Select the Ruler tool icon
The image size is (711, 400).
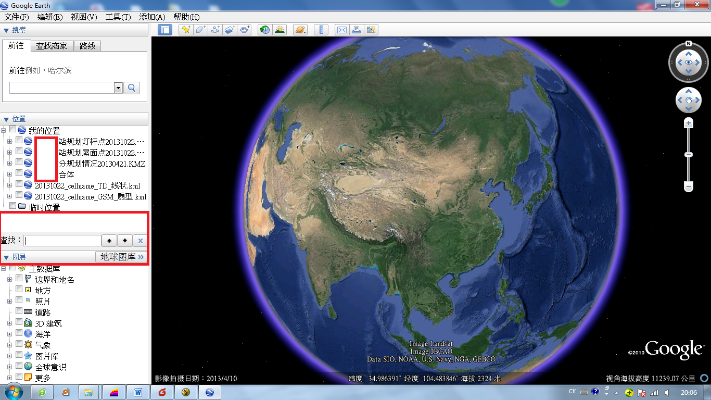[321, 30]
